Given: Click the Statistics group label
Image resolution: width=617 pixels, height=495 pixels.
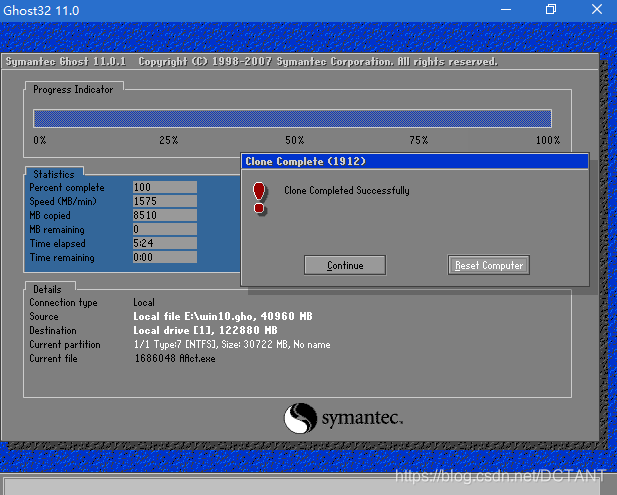Looking at the screenshot, I should click(x=54, y=174).
